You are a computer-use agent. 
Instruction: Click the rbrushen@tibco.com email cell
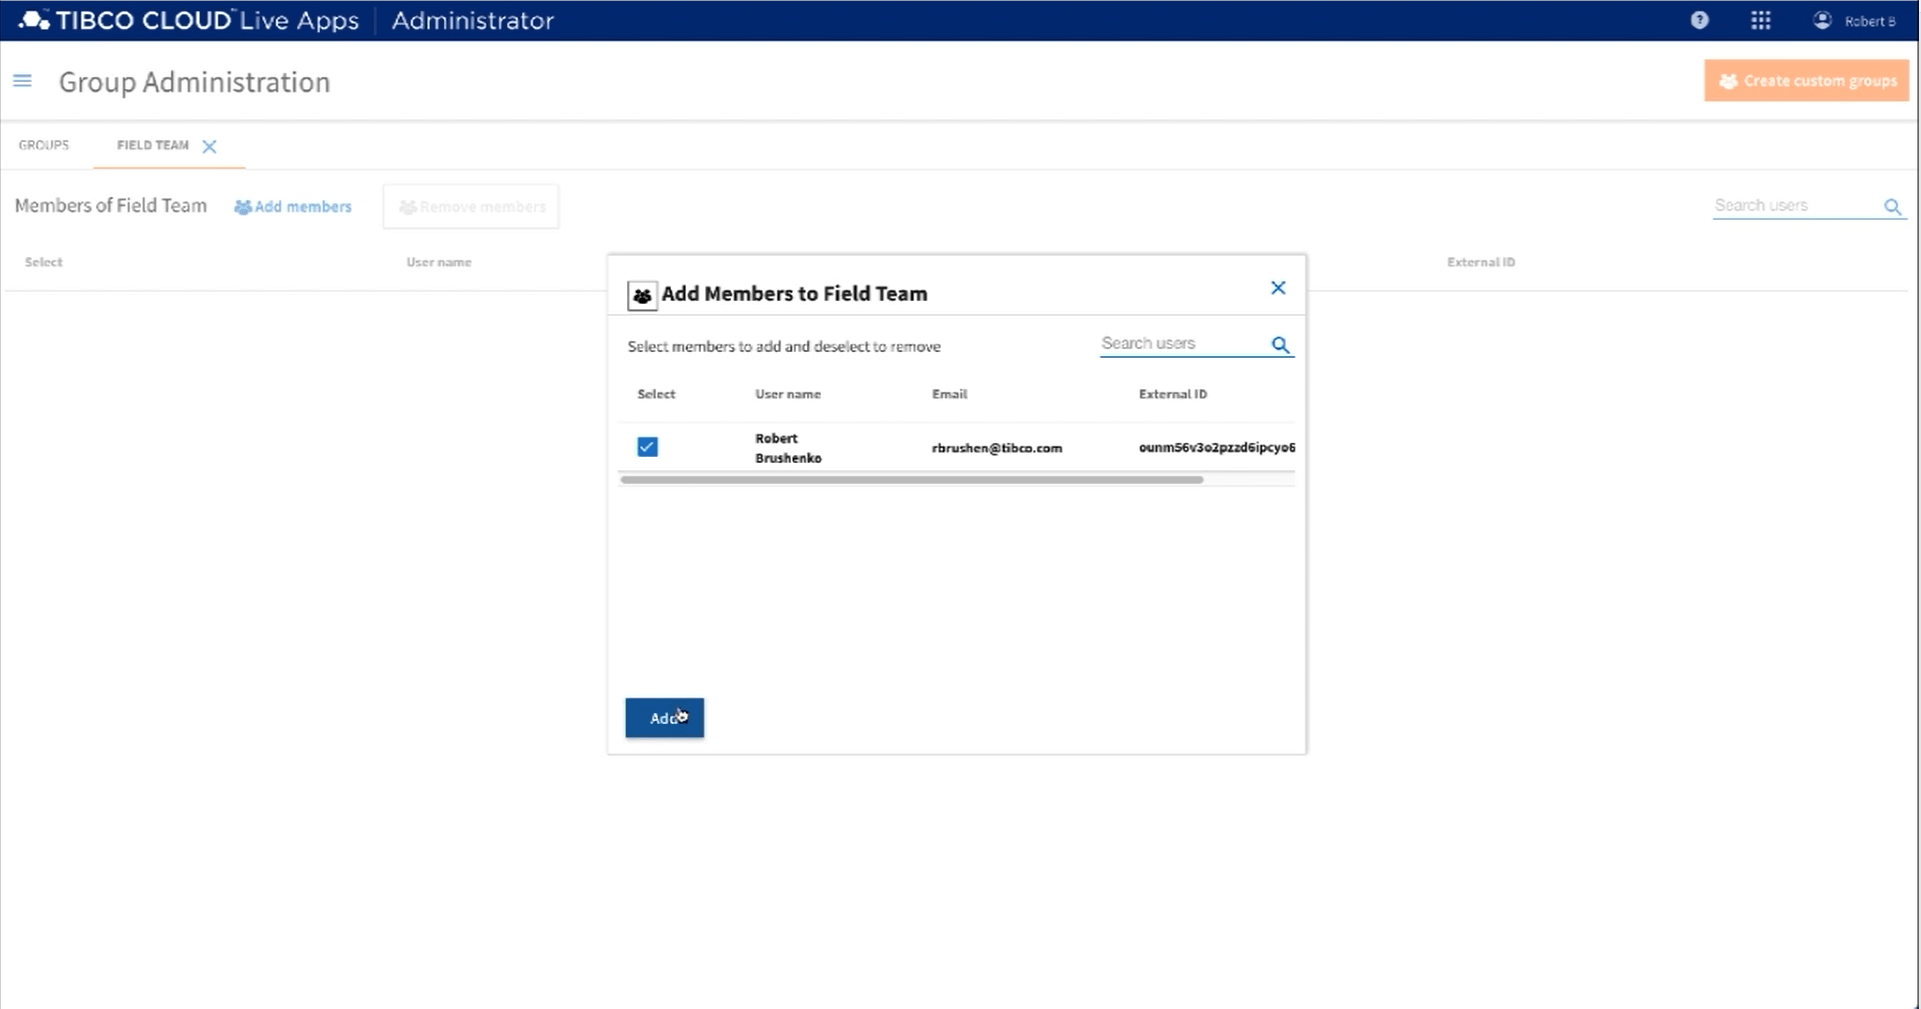(x=997, y=448)
